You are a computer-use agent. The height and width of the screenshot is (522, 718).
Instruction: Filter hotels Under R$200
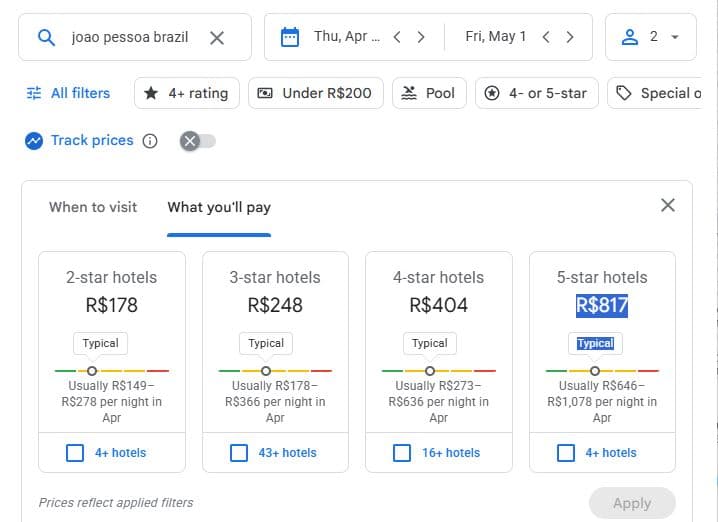coord(315,93)
